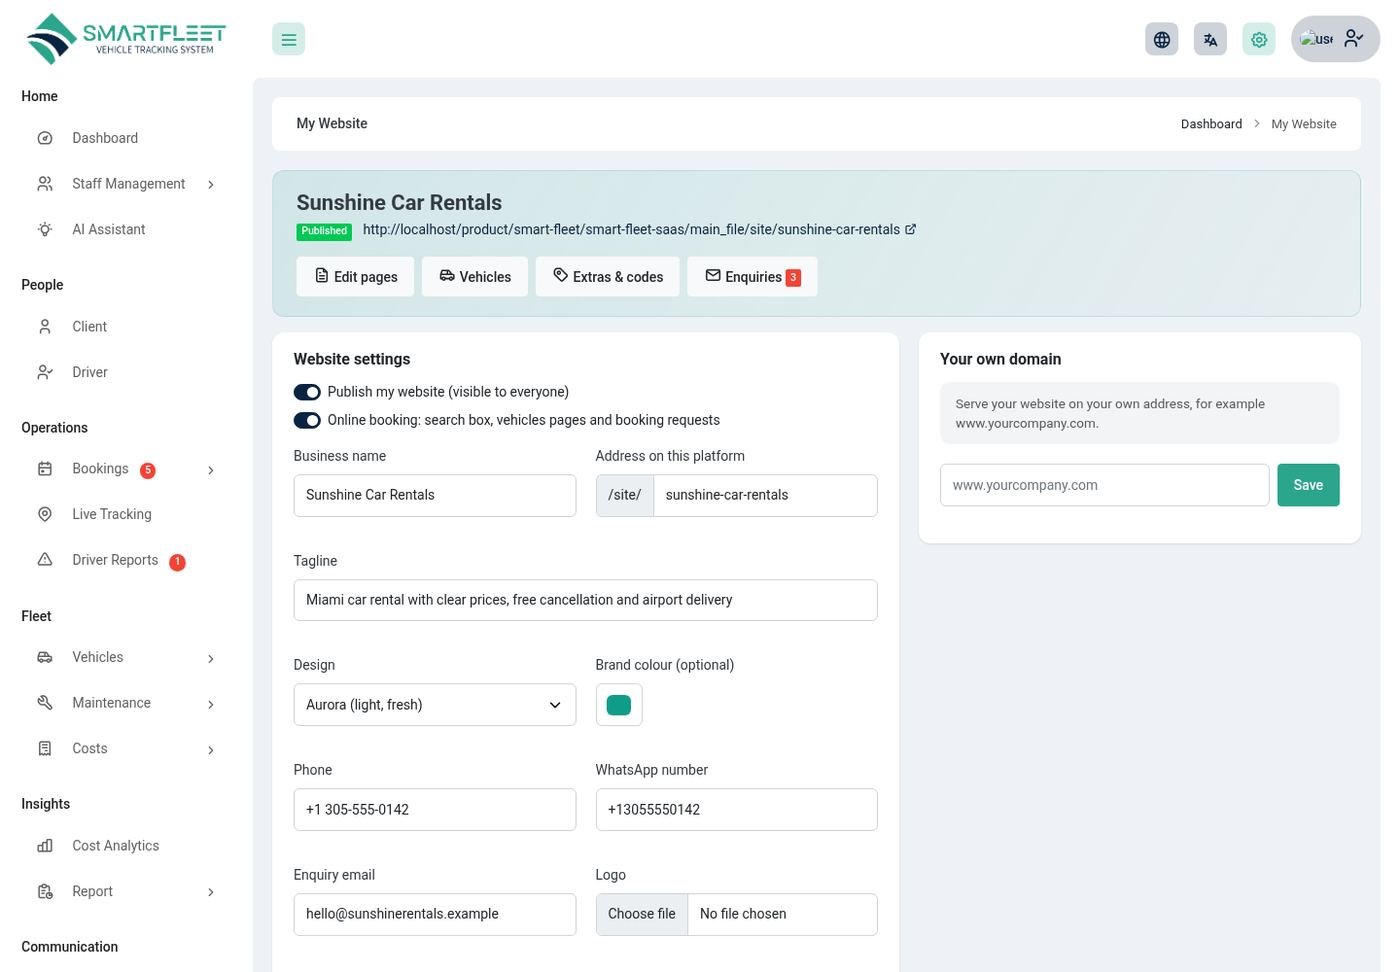
Task: Open the Design dropdown Aurora
Action: click(x=434, y=705)
